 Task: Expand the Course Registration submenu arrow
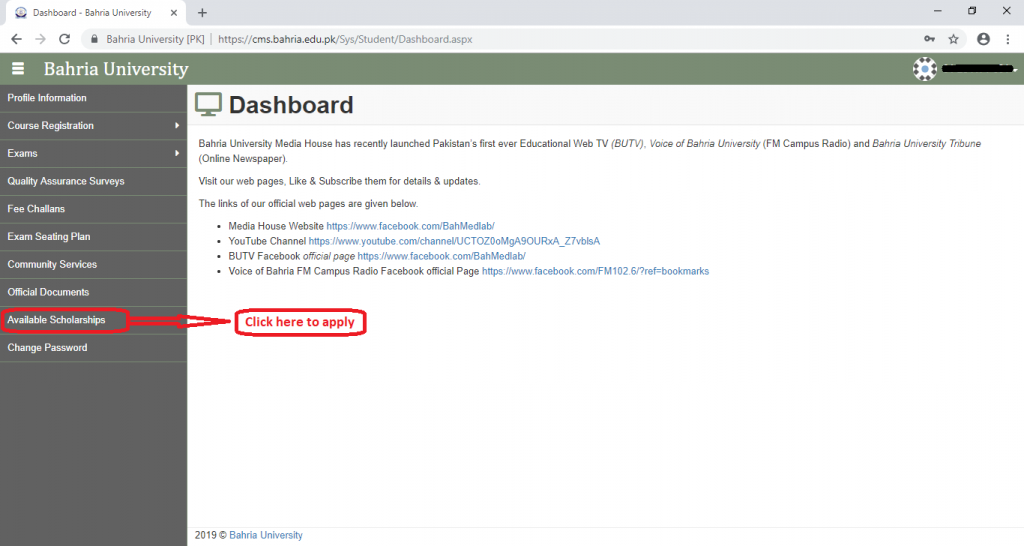tap(177, 126)
